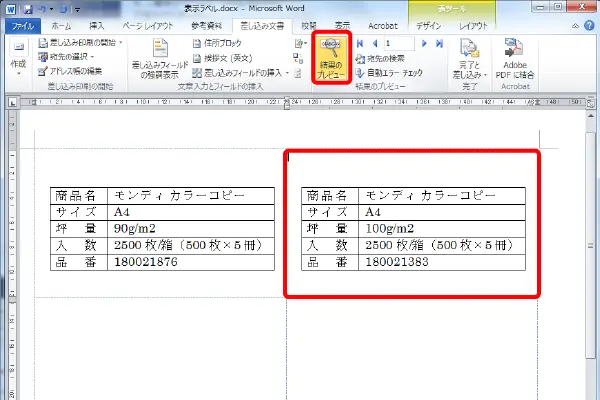Click 商品名 in the left label
The image size is (600, 400).
tap(75, 196)
